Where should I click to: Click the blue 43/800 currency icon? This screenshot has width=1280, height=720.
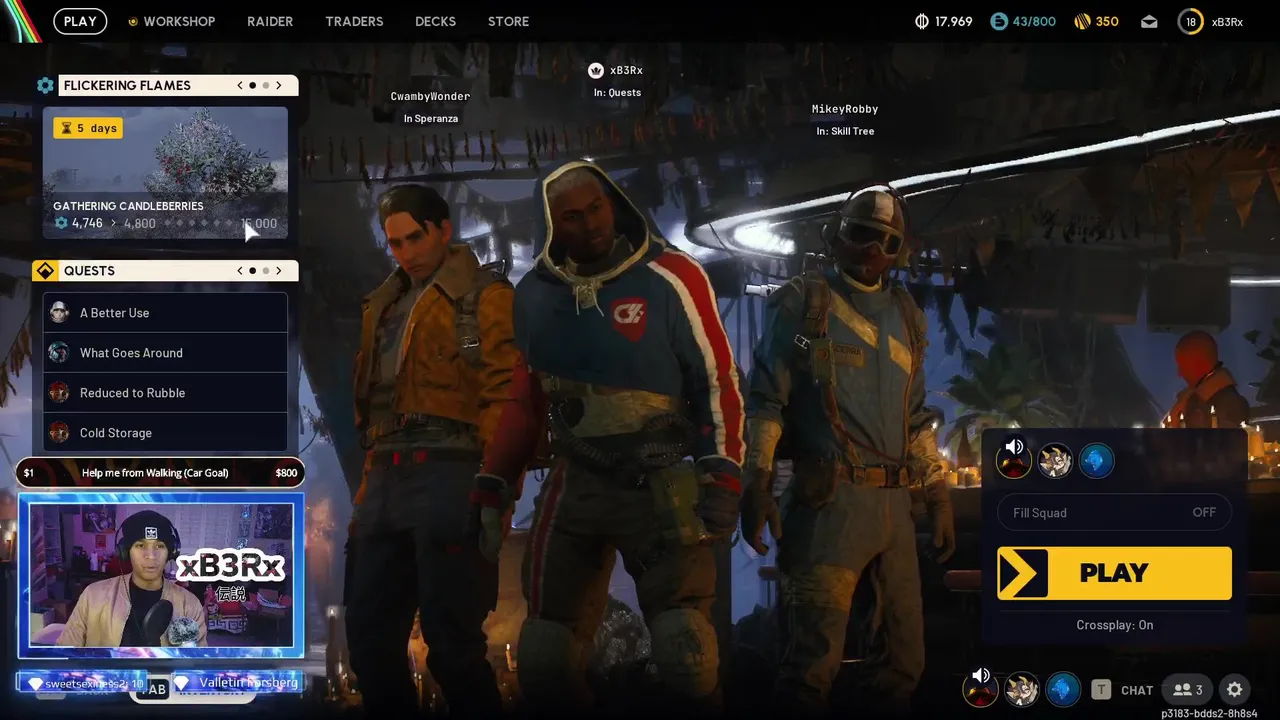point(998,21)
